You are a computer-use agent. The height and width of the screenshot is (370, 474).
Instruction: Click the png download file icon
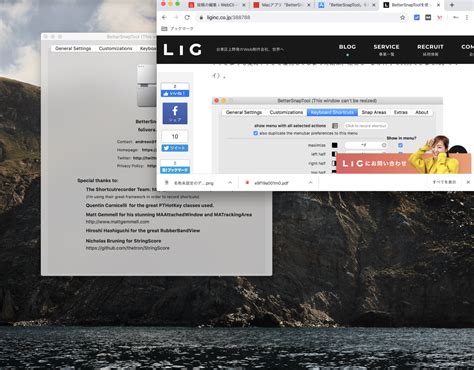click(x=167, y=183)
